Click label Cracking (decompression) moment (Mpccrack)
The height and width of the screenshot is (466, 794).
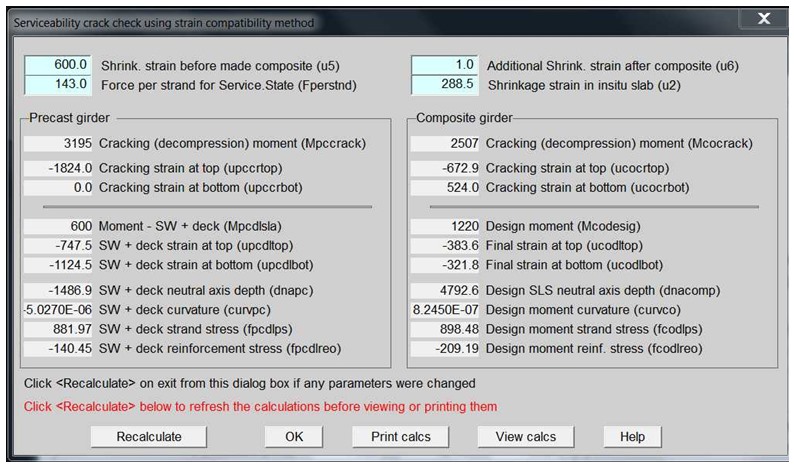tap(232, 143)
